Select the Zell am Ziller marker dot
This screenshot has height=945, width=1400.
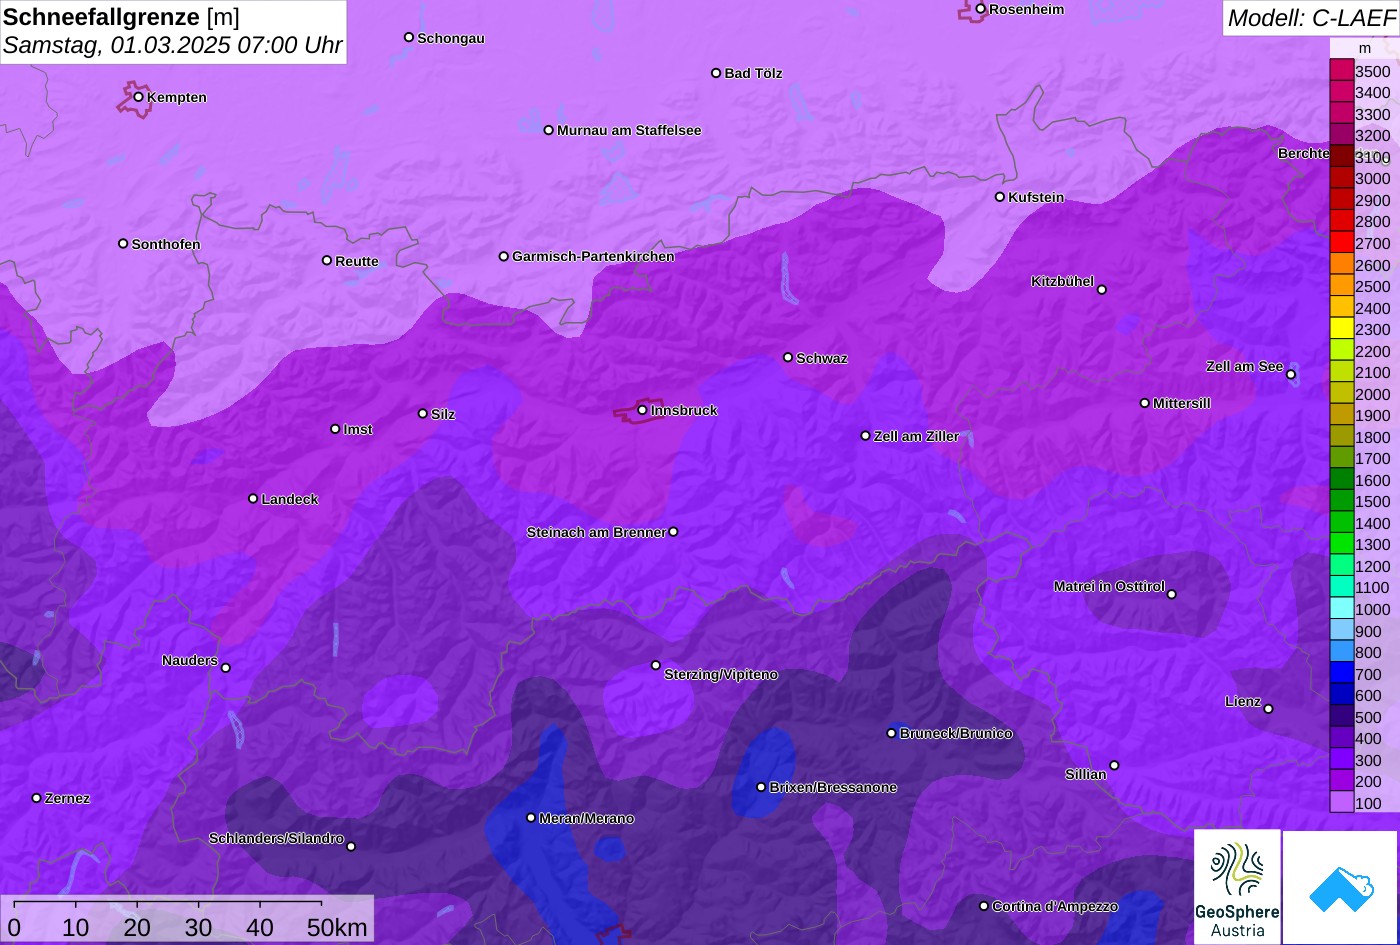tap(866, 436)
